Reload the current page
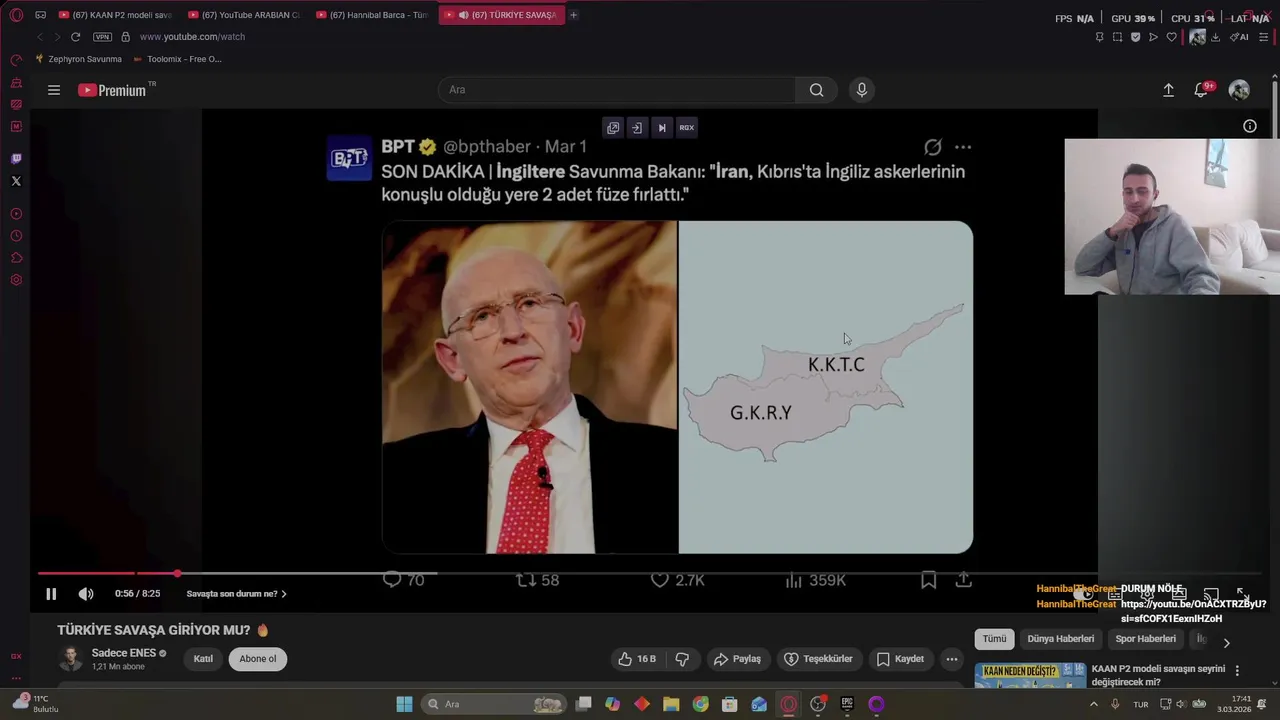The width and height of the screenshot is (1280, 720). [x=75, y=37]
